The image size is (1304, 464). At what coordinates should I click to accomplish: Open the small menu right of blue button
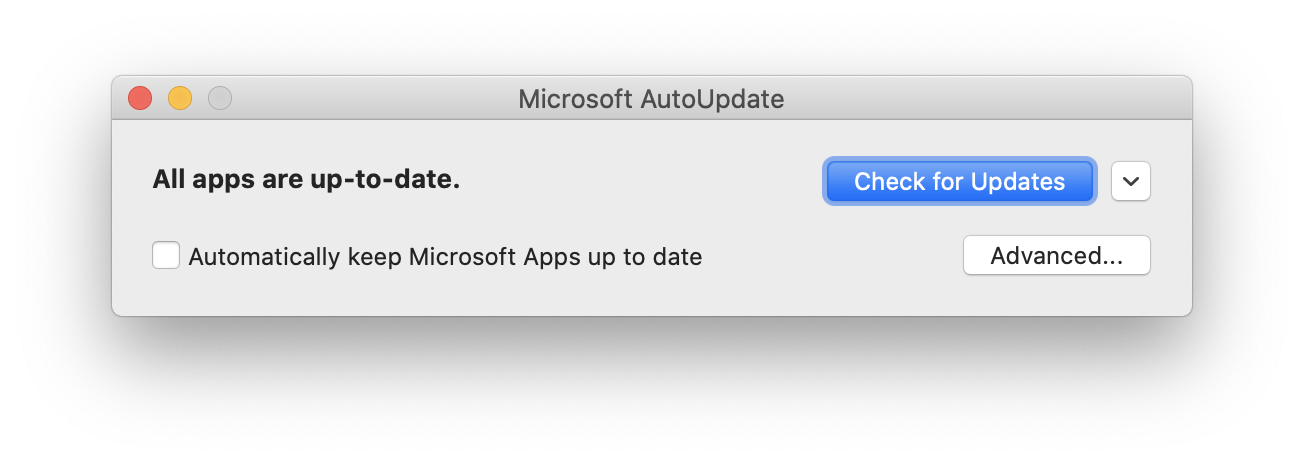click(1130, 182)
